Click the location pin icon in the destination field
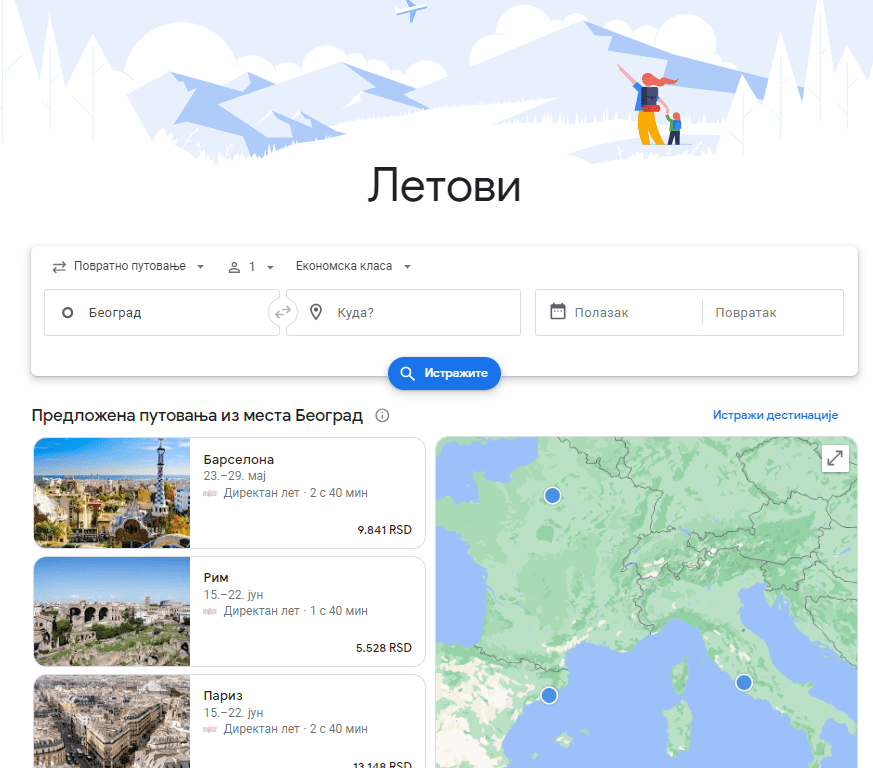 (316, 312)
